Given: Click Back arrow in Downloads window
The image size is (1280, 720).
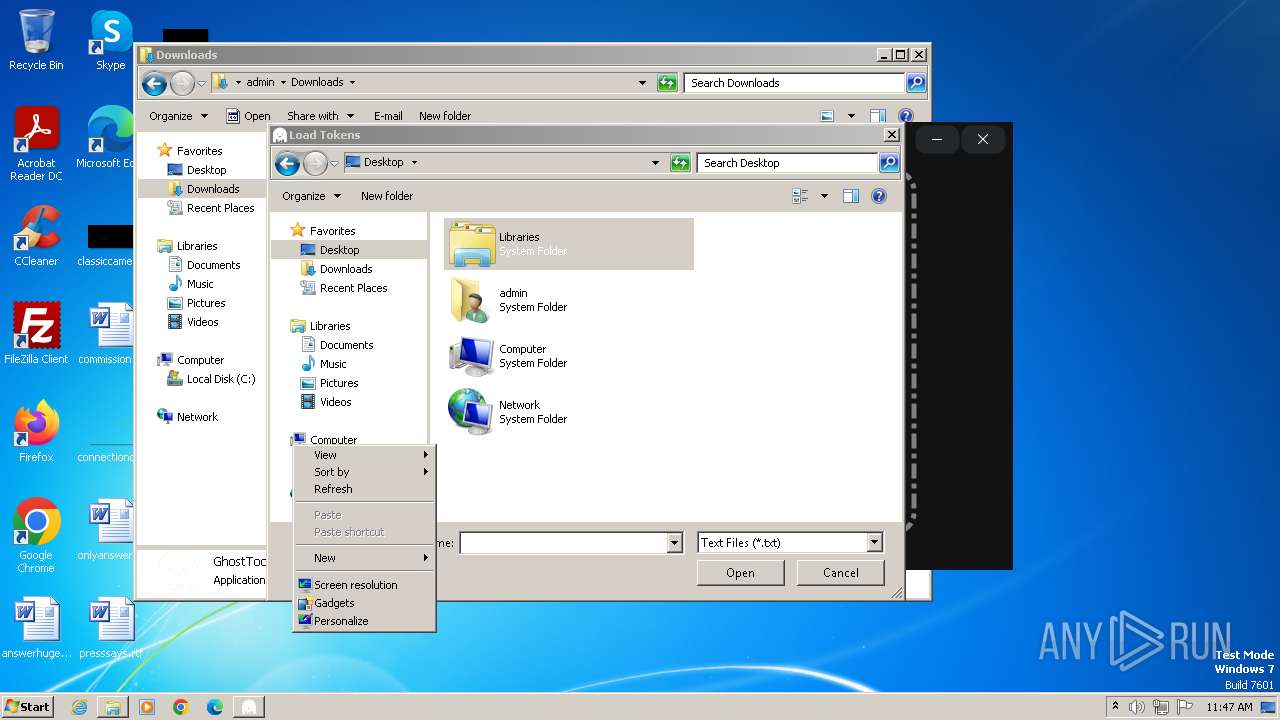Looking at the screenshot, I should 154,83.
